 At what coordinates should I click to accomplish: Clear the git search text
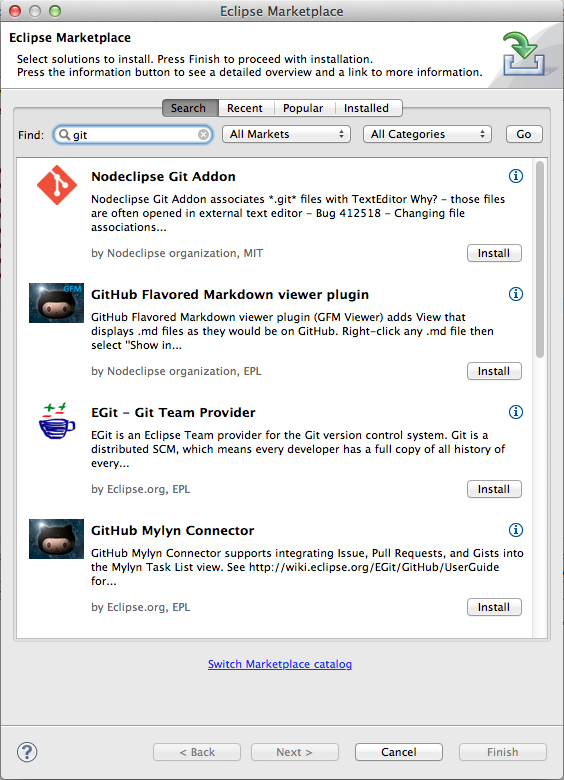pyautogui.click(x=203, y=135)
